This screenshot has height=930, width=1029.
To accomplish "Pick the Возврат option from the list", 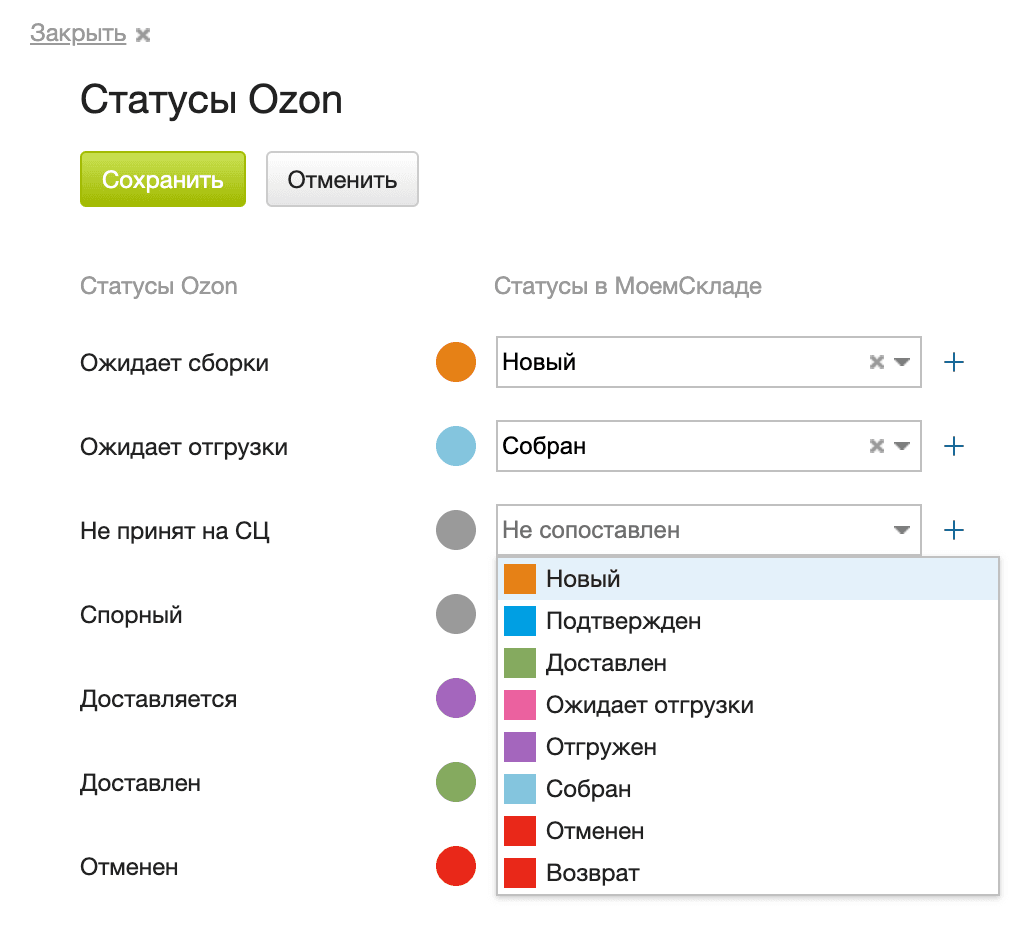I will tap(592, 873).
